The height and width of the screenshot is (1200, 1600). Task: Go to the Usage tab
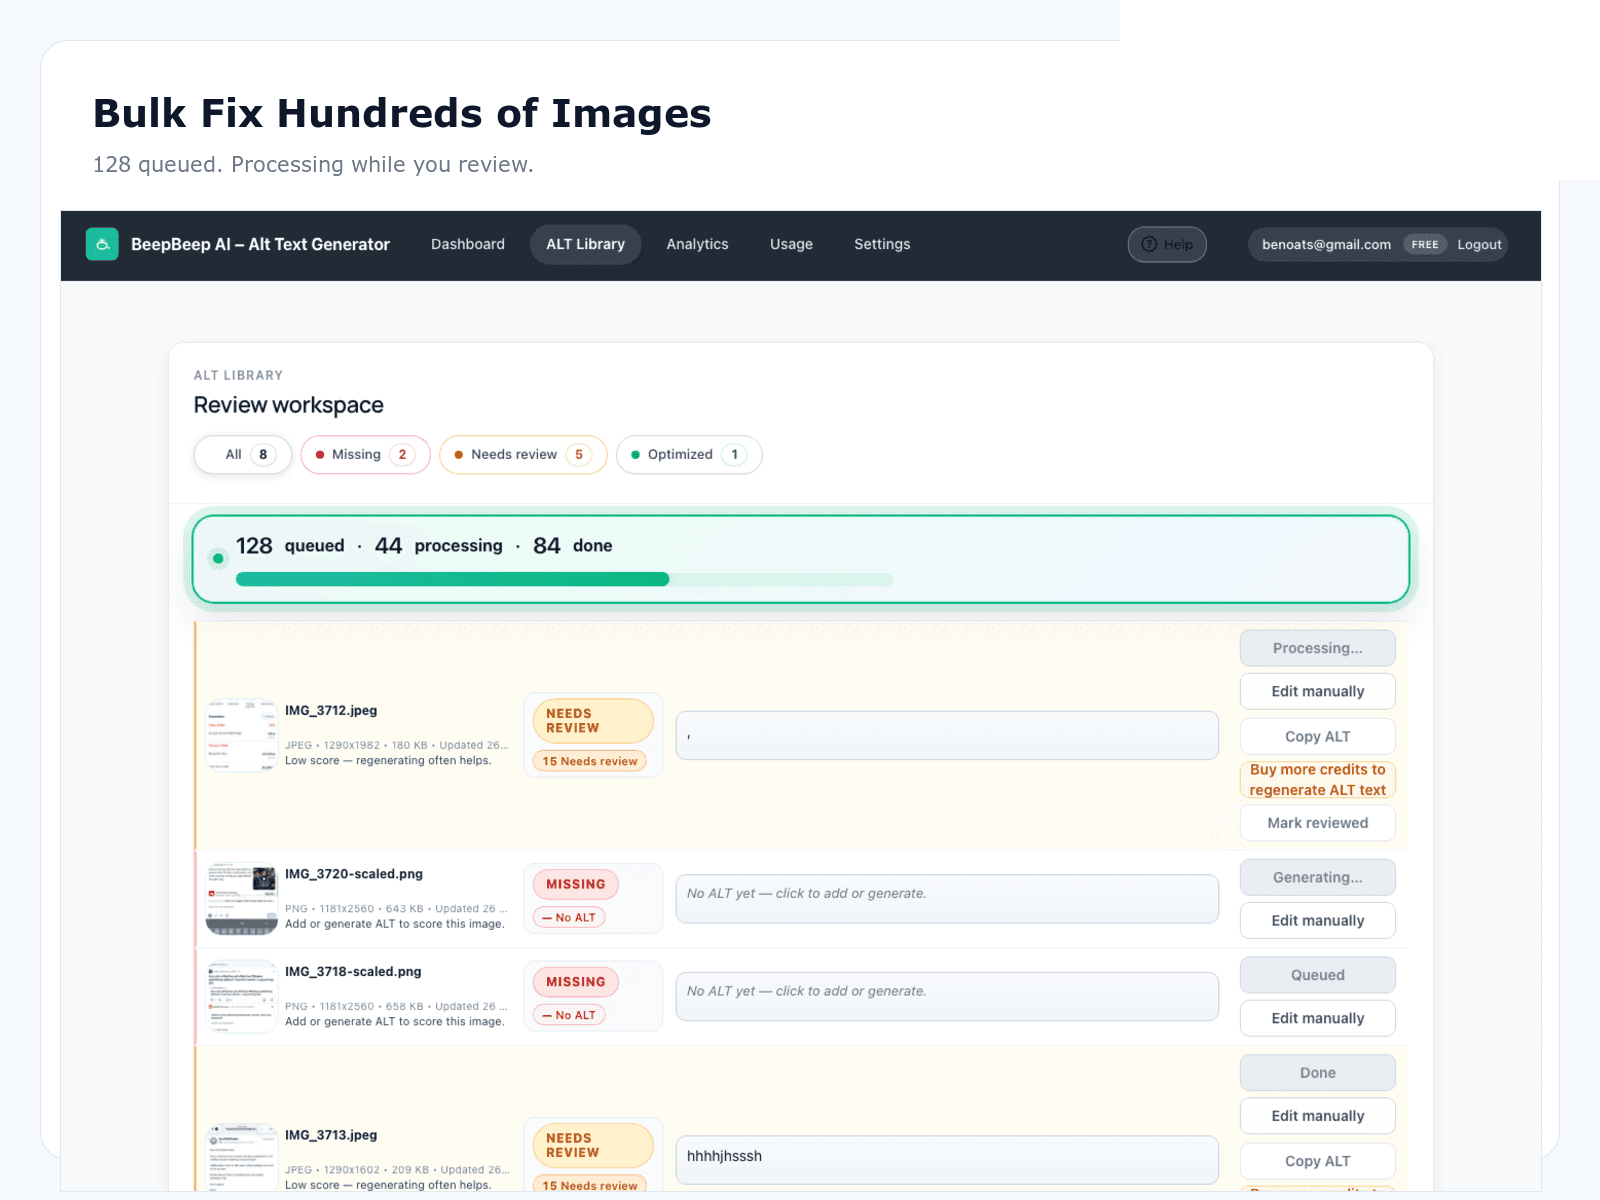[x=791, y=244]
